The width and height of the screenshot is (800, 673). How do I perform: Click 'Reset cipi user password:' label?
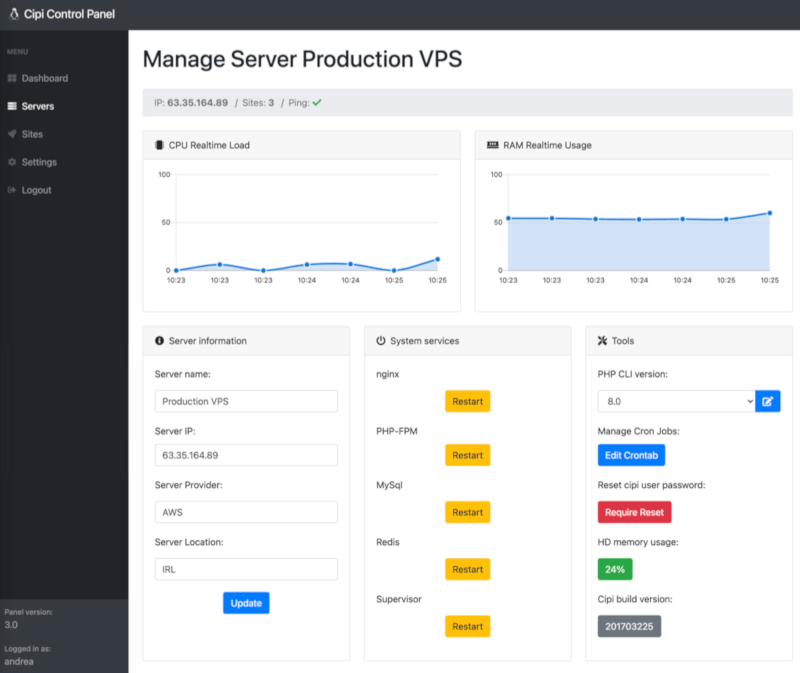coord(651,485)
